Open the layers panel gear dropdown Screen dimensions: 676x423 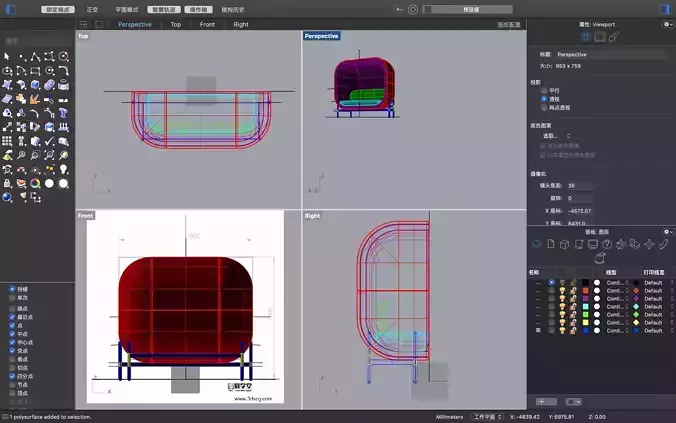[x=668, y=232]
